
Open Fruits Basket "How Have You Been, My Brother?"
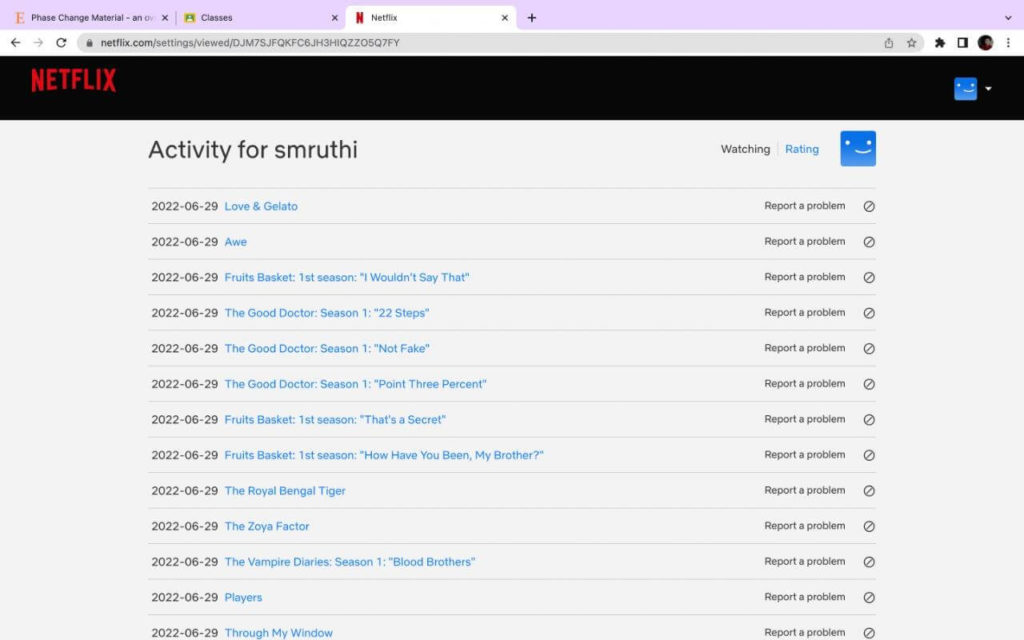pyautogui.click(x=384, y=455)
